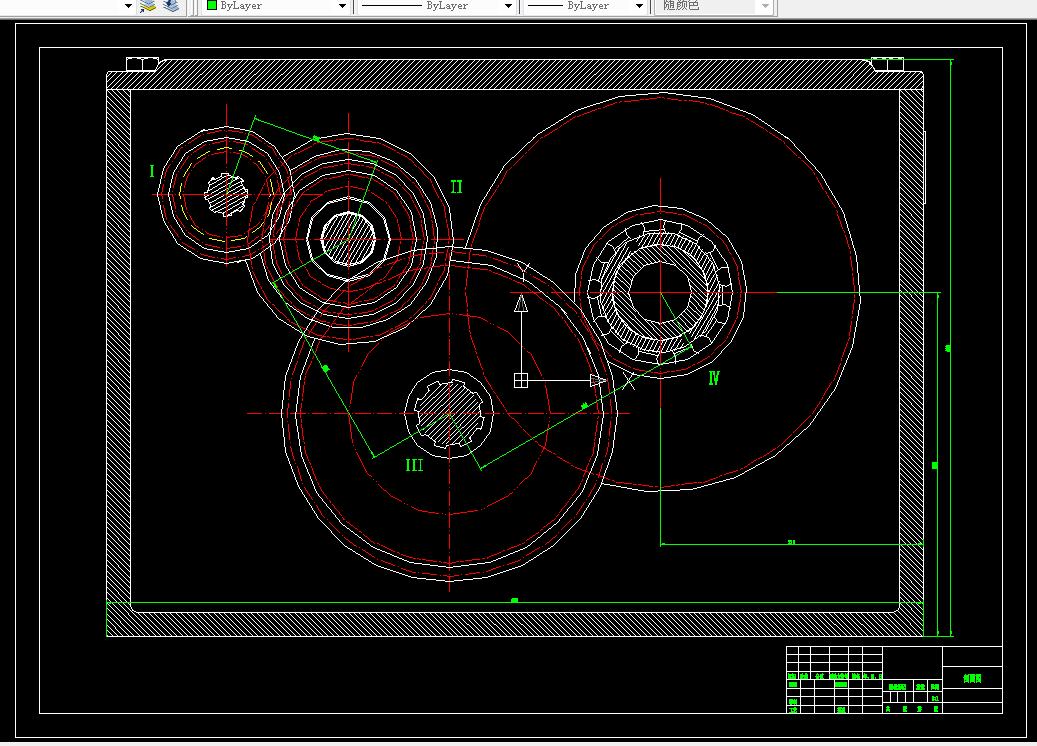Click the drawing name cell in the title block
This screenshot has height=746, width=1037.
972,679
